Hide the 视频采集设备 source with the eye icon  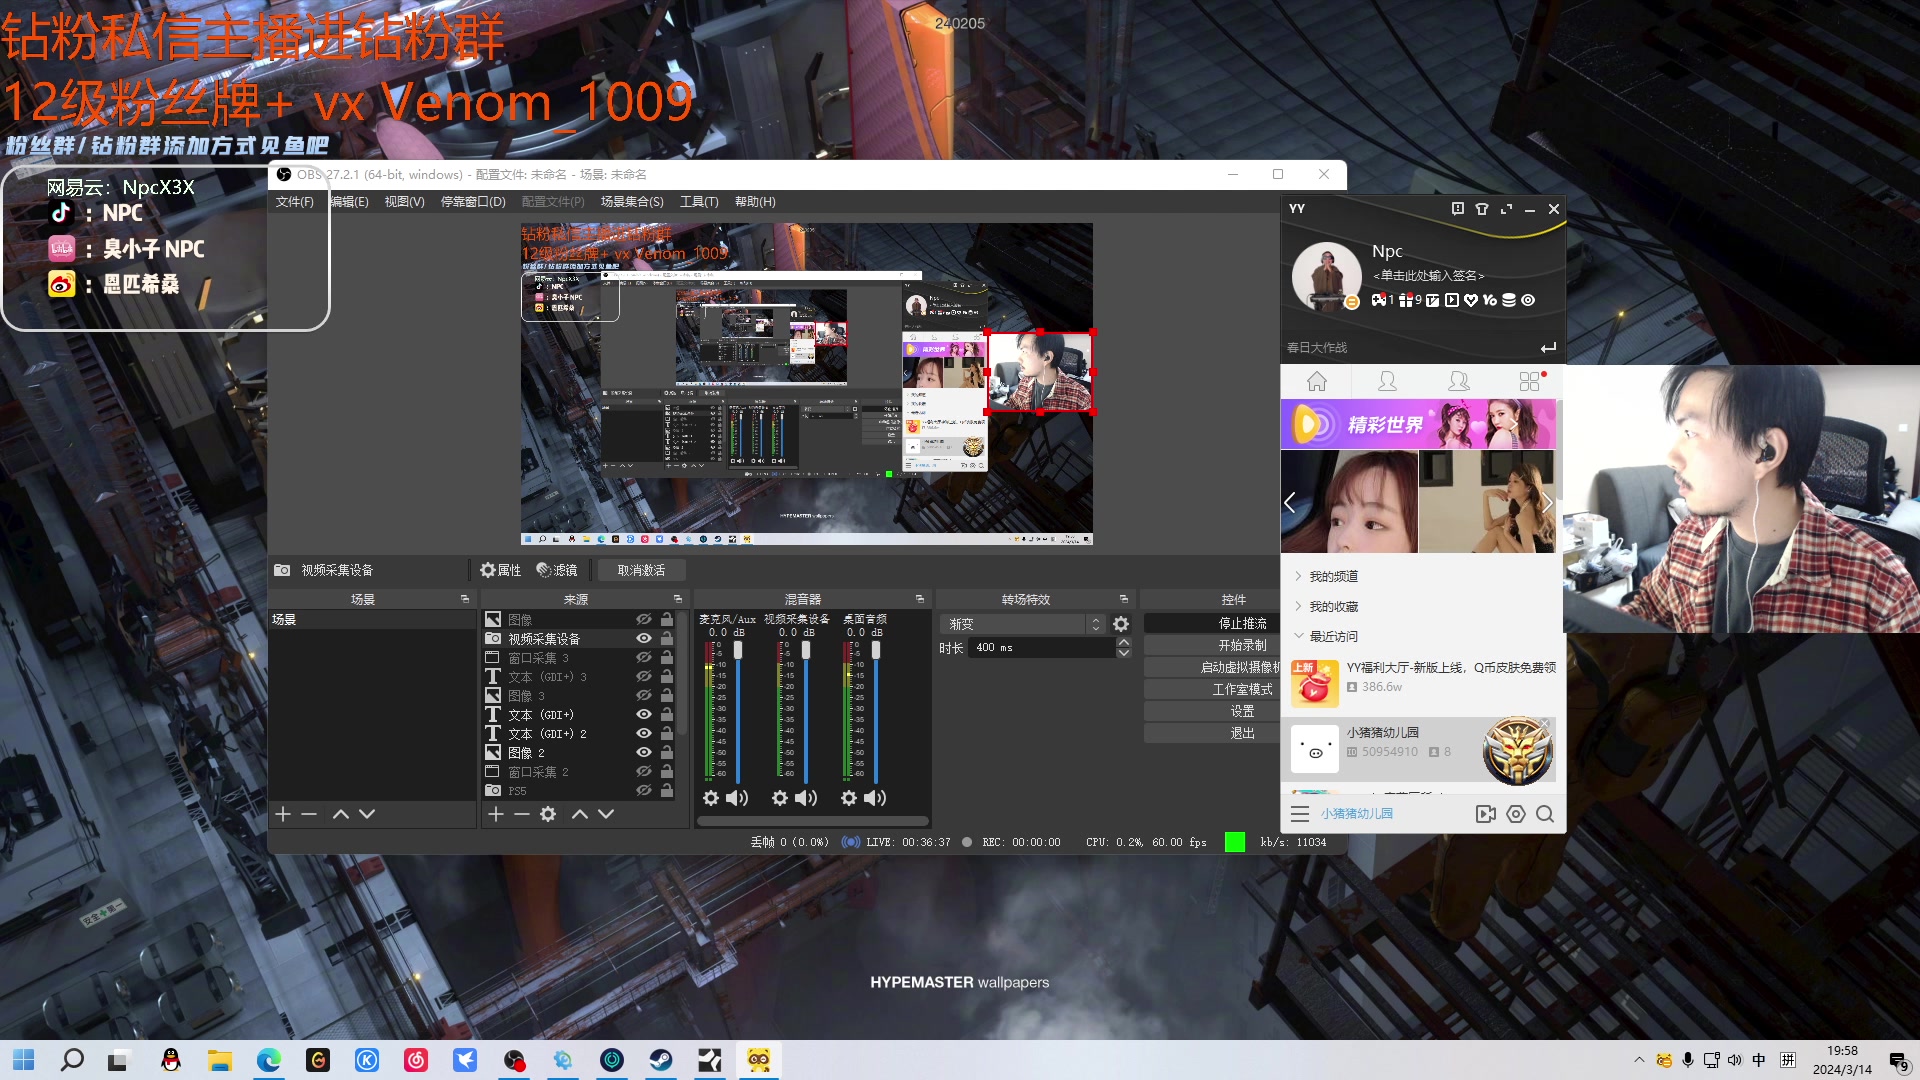[x=644, y=639]
